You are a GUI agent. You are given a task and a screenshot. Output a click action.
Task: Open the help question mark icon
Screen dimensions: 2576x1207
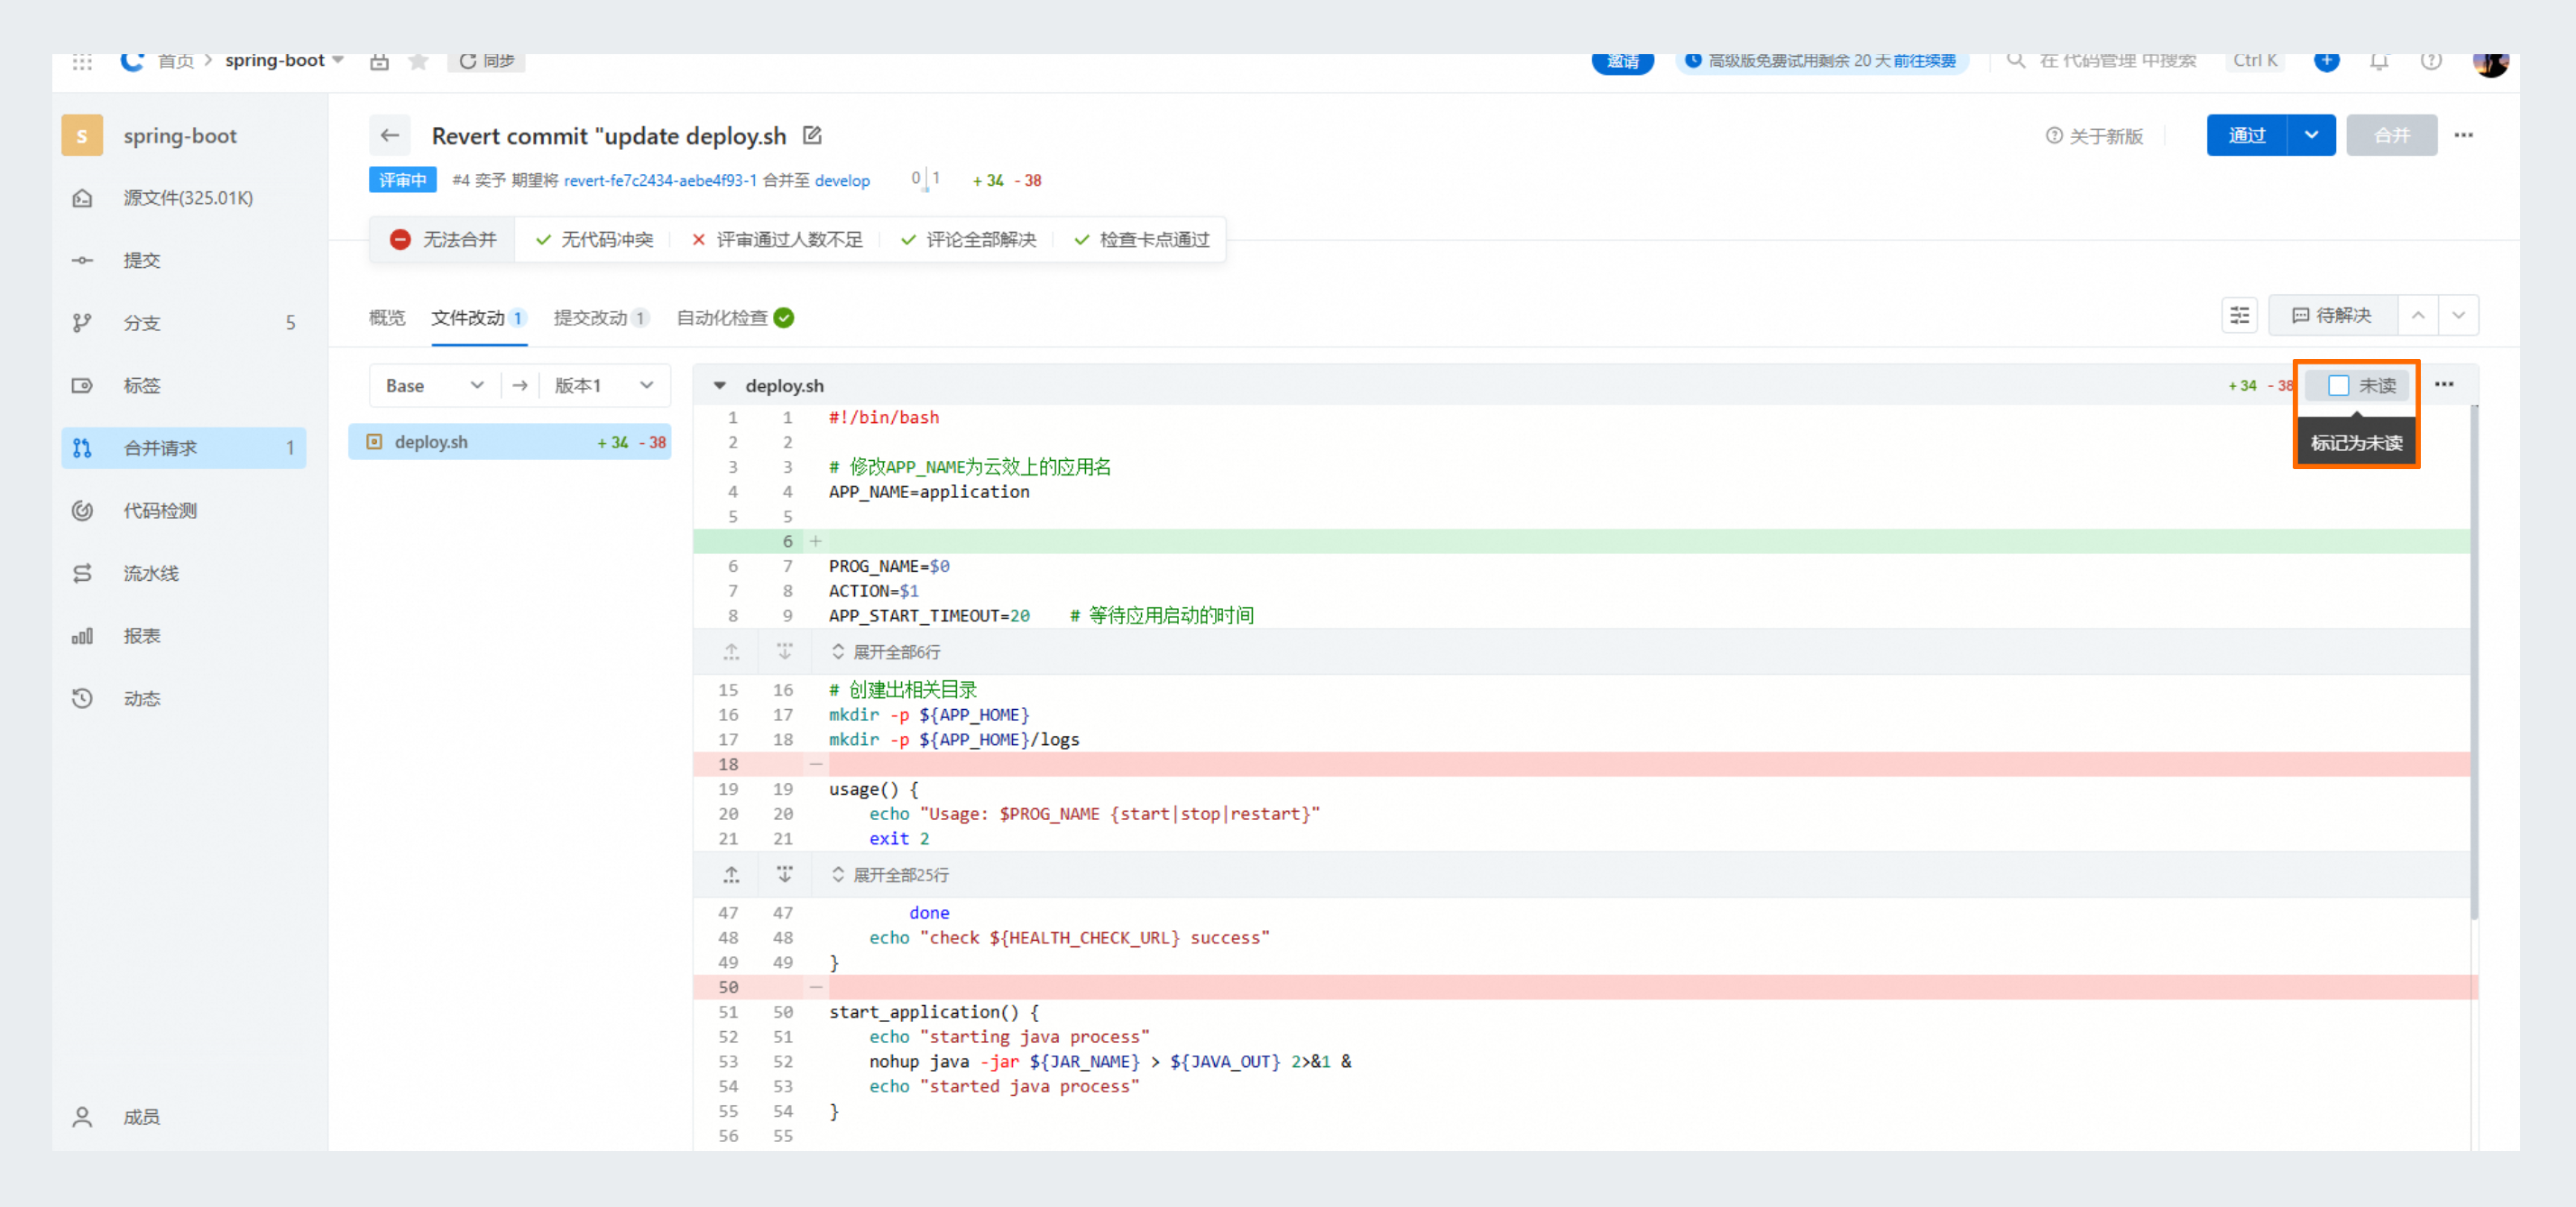point(2431,61)
